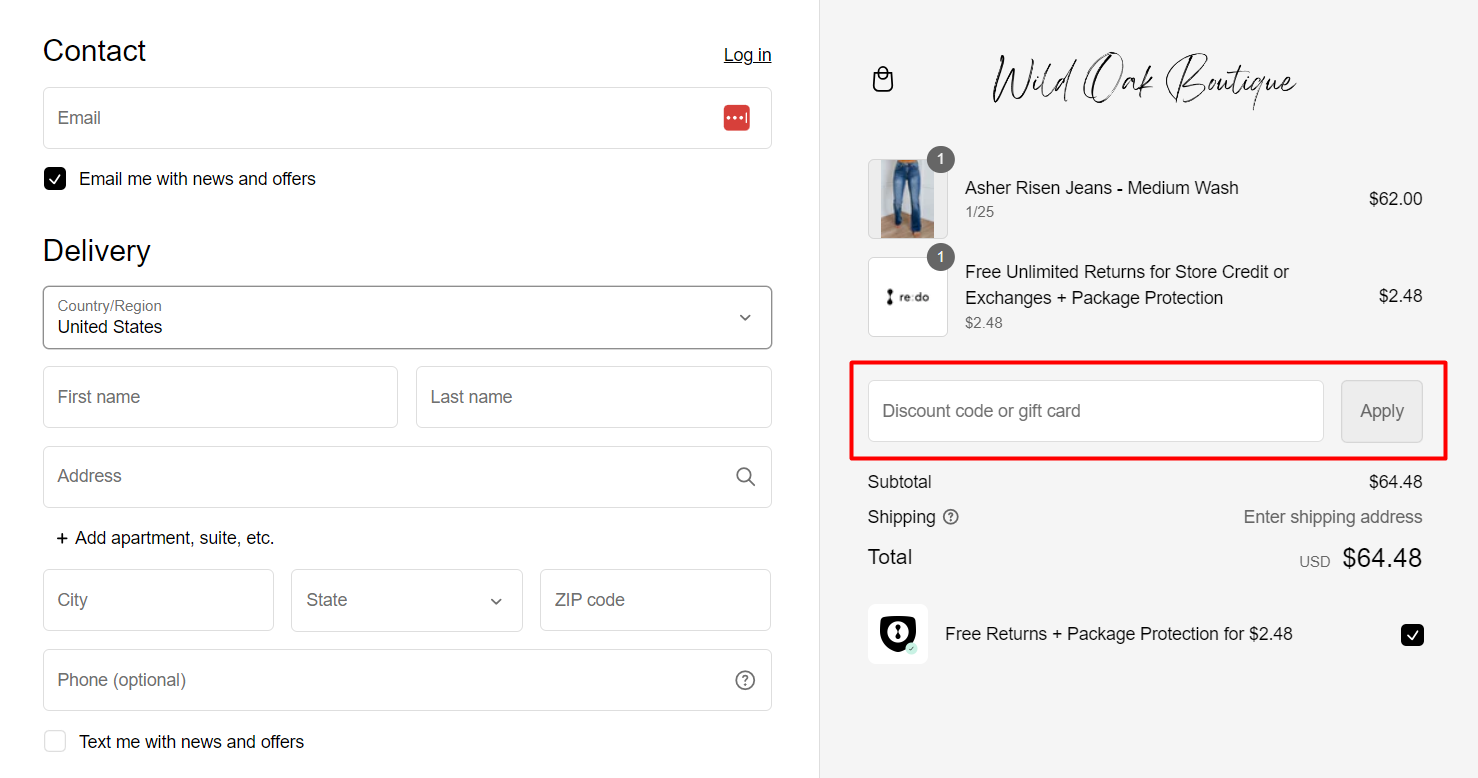Click the Asher Risen Jeans product thumbnail

tap(908, 199)
